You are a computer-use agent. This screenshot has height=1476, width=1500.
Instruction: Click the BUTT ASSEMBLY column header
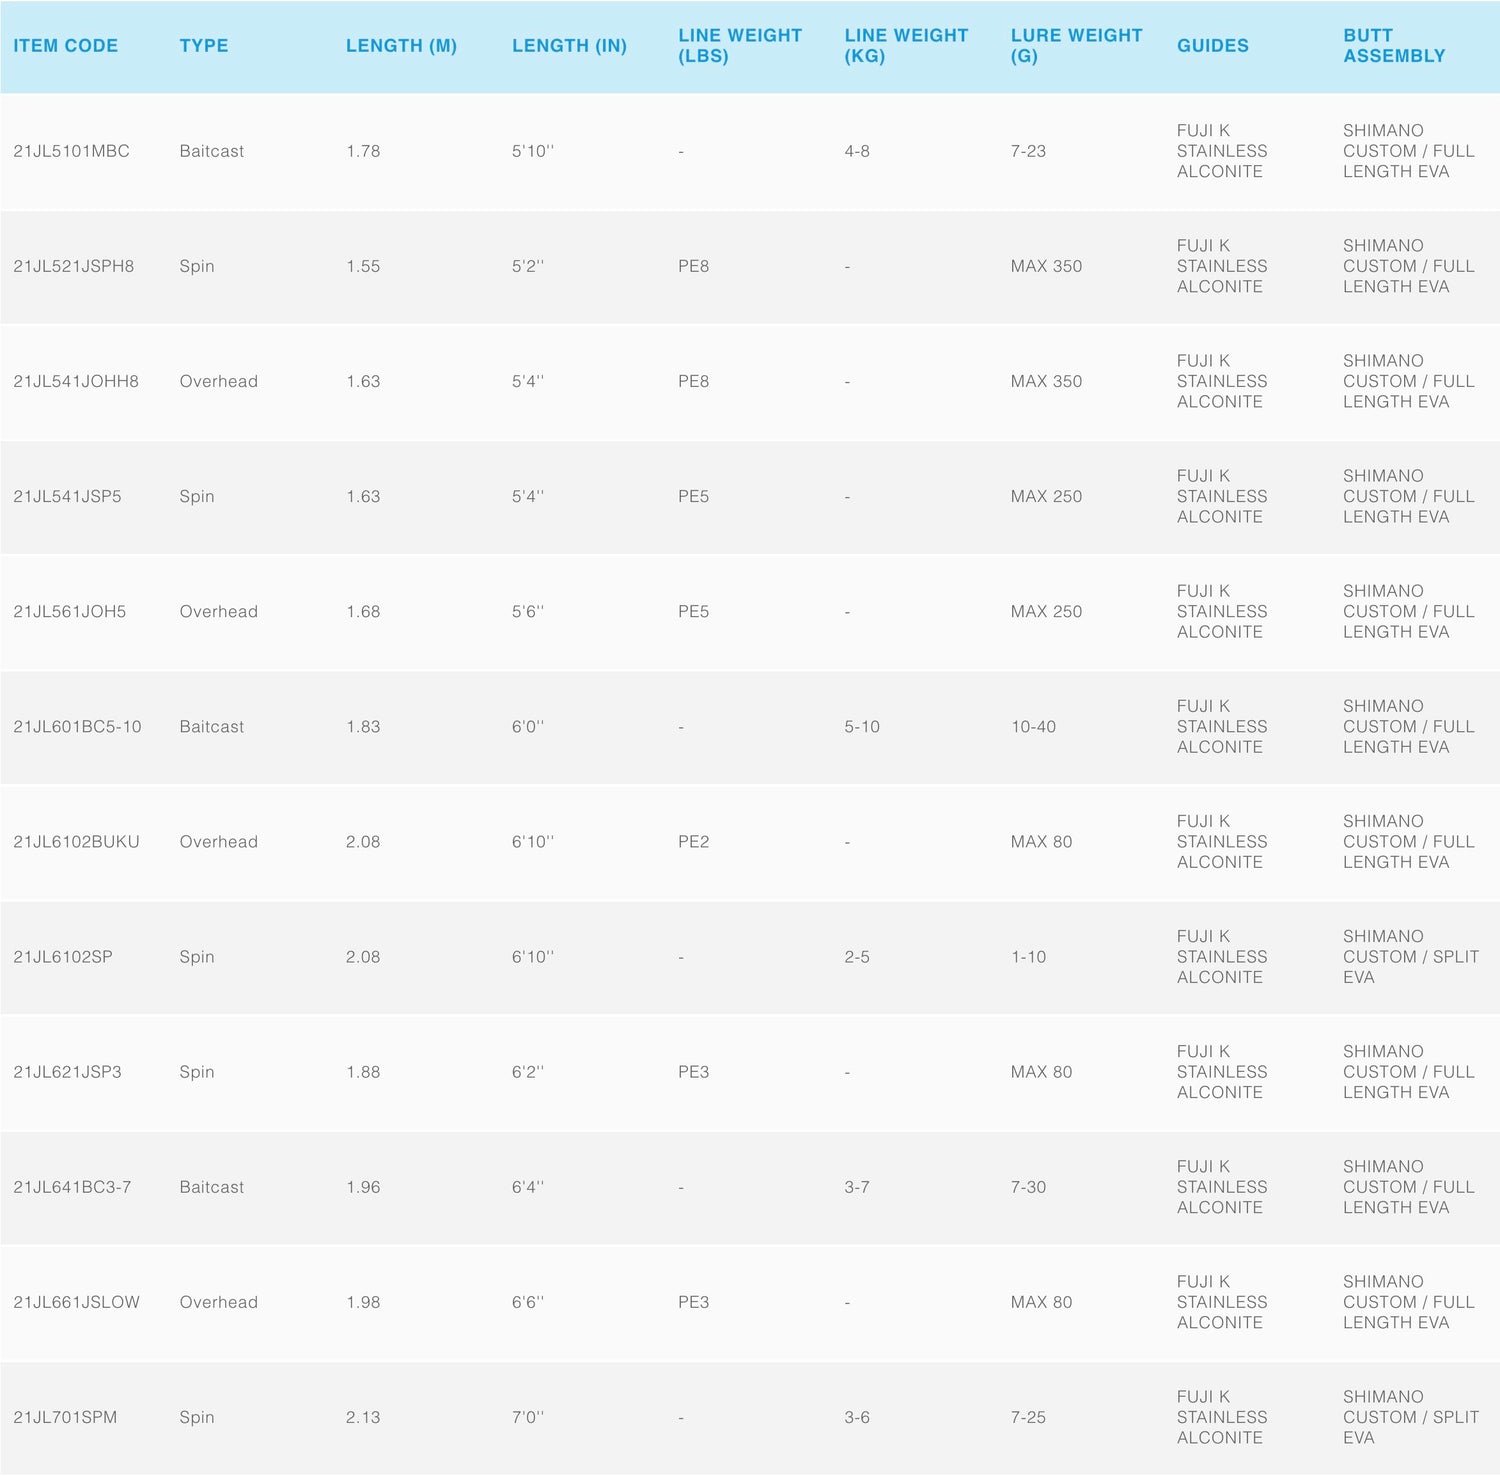(1394, 46)
